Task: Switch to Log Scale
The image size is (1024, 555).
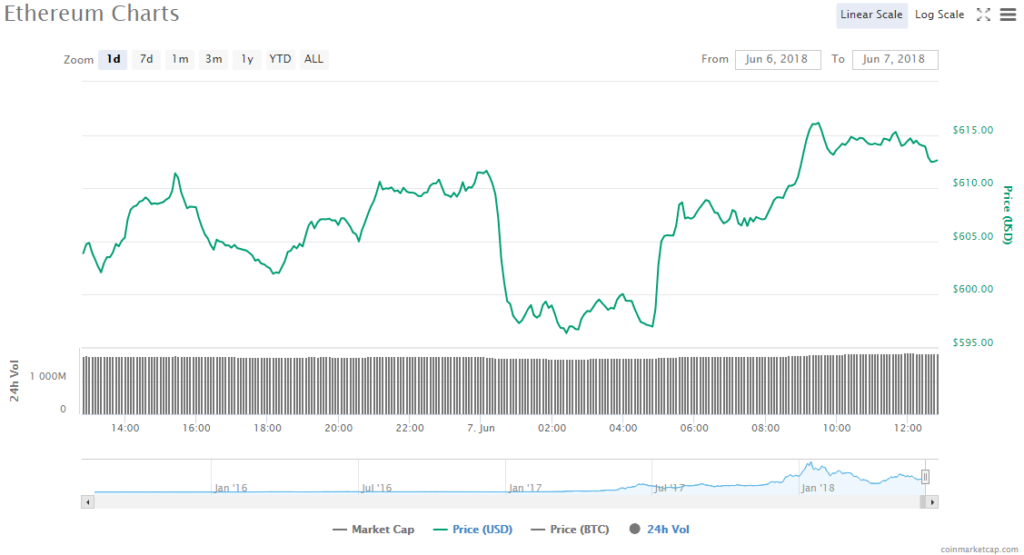Action: (939, 14)
